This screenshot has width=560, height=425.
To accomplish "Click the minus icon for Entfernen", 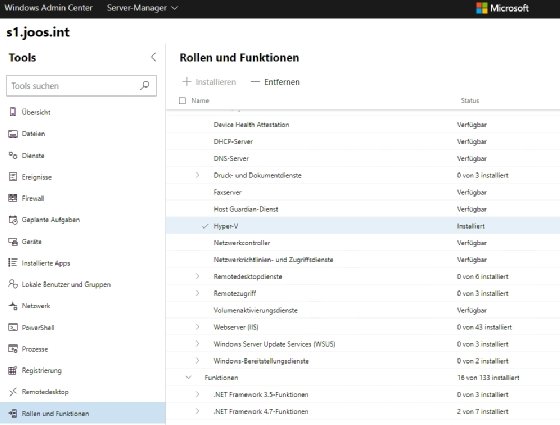I will 255,82.
